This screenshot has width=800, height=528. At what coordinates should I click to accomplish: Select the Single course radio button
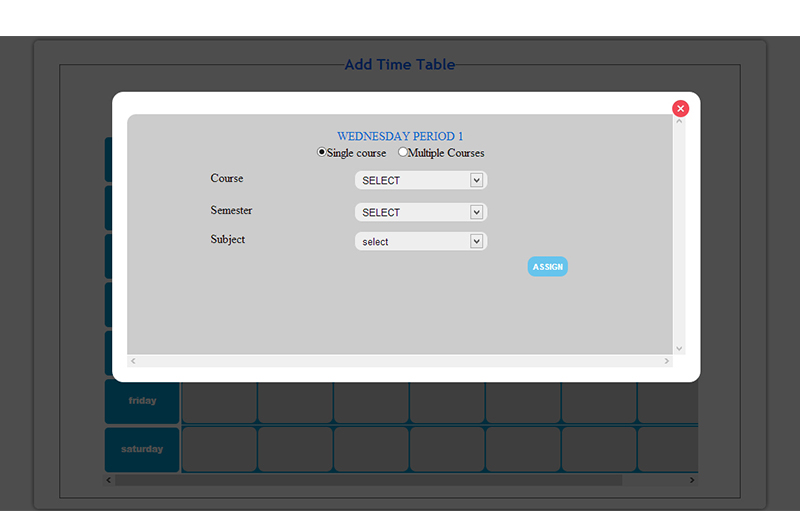(x=322, y=153)
